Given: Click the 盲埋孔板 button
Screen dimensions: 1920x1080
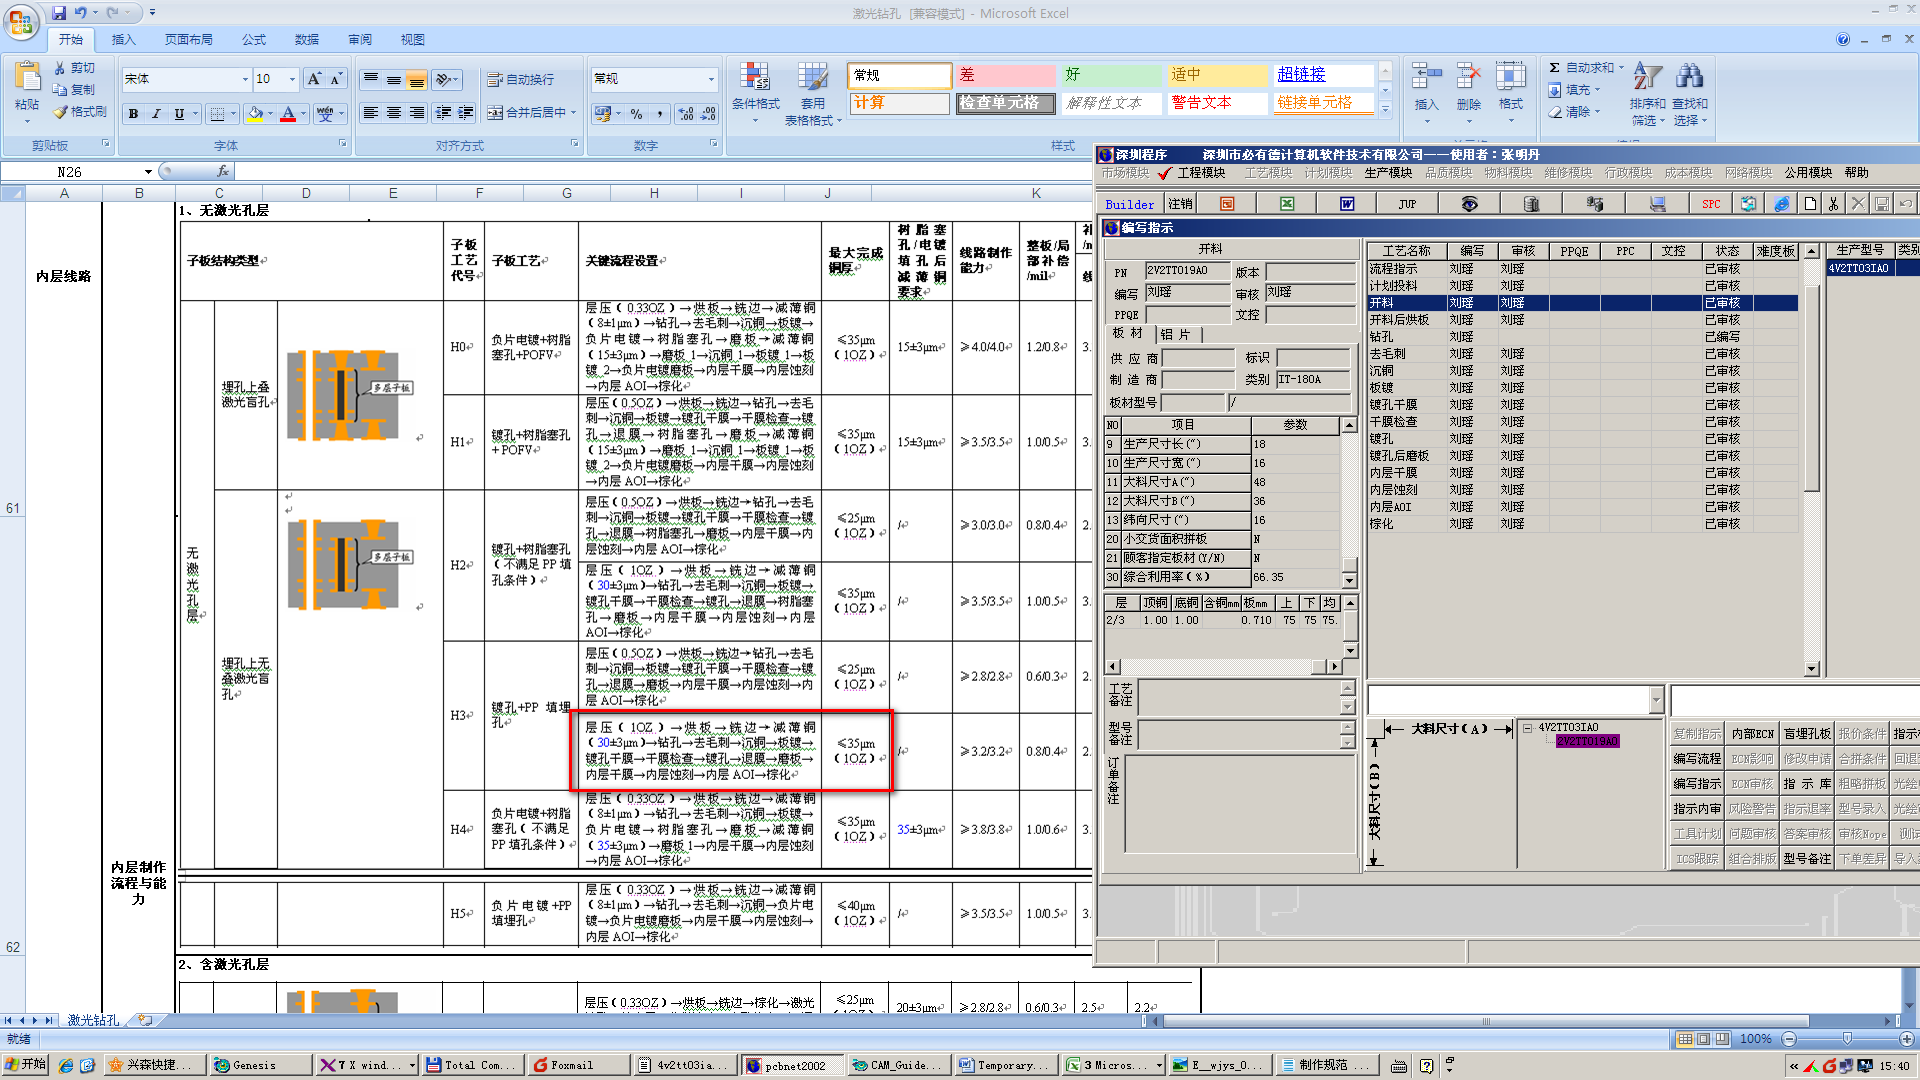Looking at the screenshot, I should click(x=1806, y=734).
